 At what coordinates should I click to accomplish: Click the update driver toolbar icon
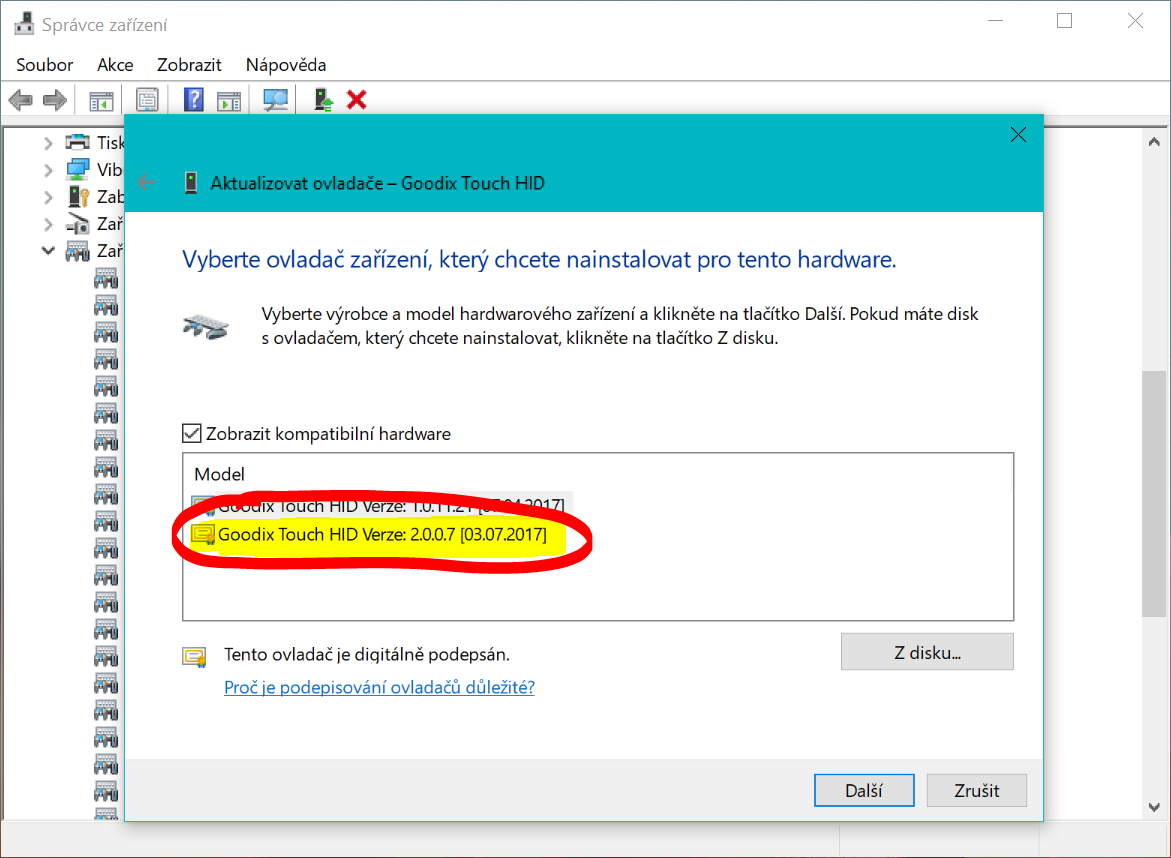pyautogui.click(x=323, y=100)
